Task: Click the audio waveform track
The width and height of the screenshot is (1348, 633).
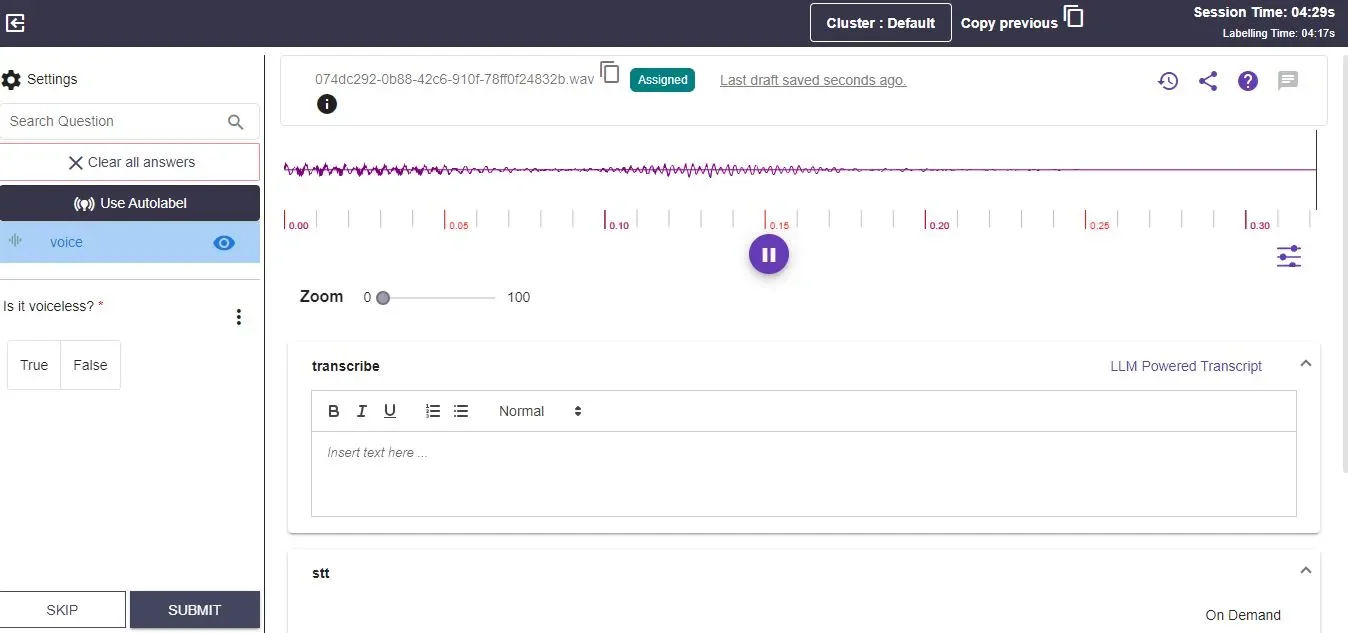Action: [800, 170]
